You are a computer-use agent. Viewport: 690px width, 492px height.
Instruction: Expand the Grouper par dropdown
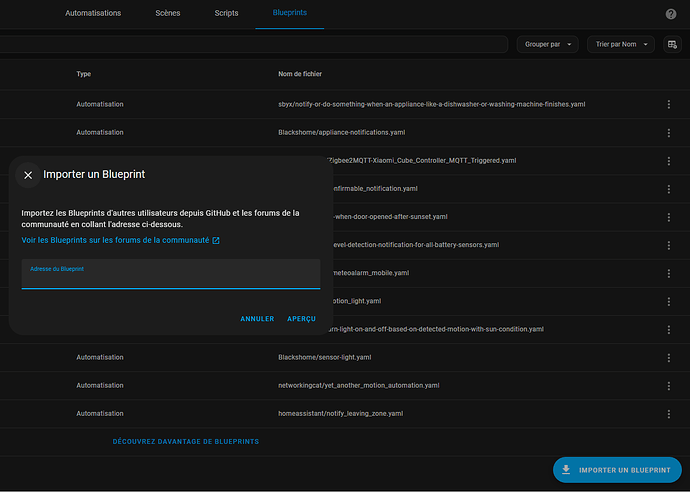click(x=548, y=44)
